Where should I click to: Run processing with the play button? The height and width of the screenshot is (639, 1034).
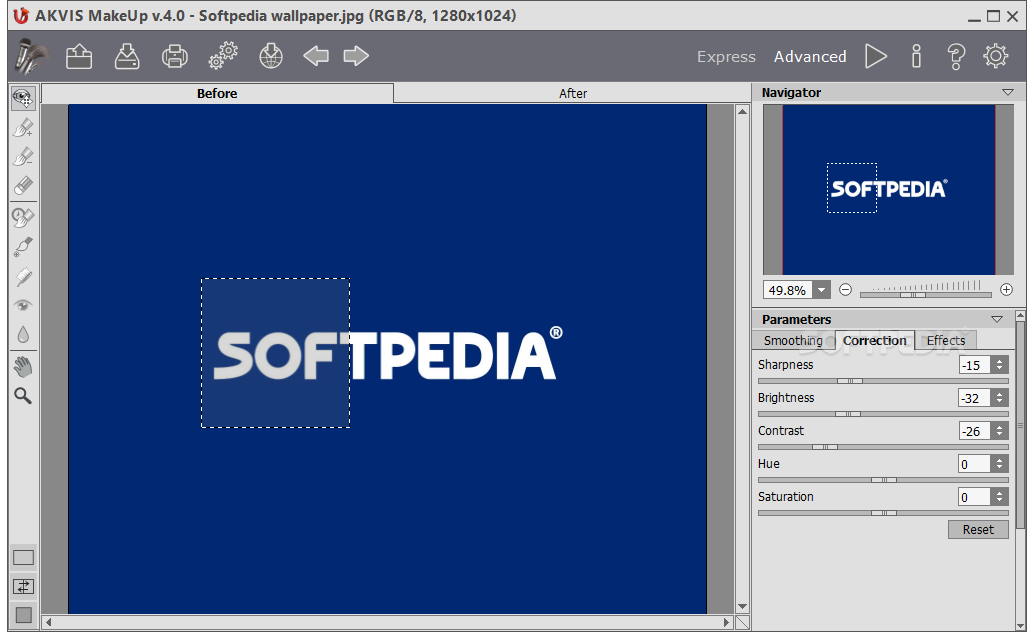click(x=876, y=56)
